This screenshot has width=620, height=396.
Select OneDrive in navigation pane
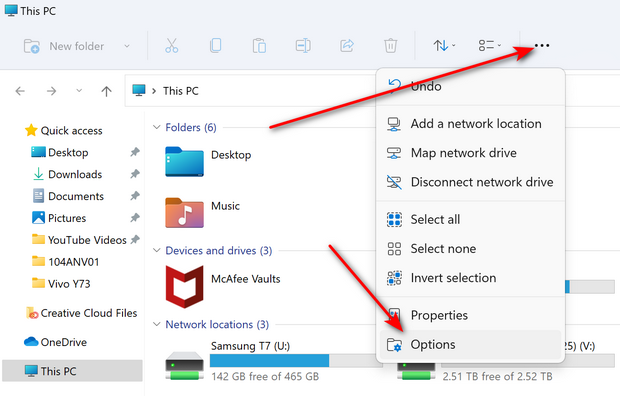(55, 342)
